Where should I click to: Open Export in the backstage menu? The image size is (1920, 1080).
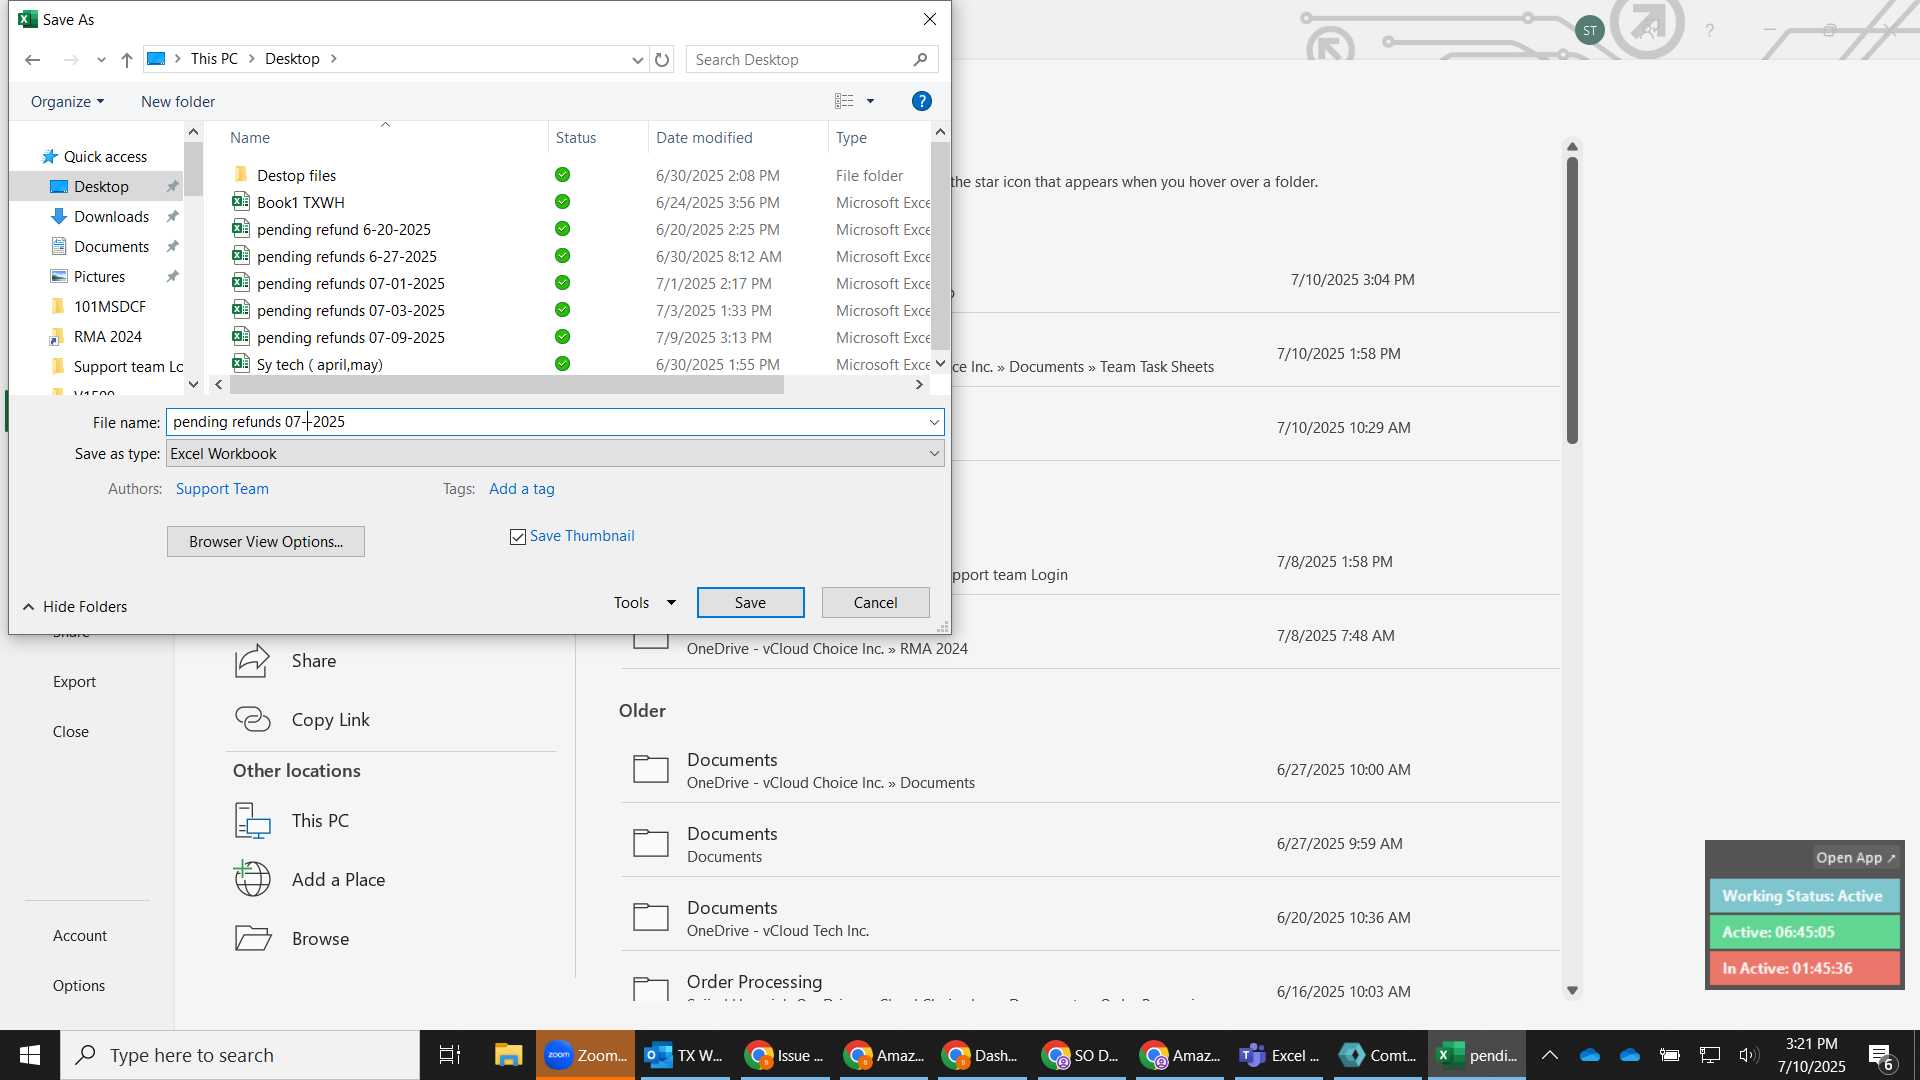[74, 682]
